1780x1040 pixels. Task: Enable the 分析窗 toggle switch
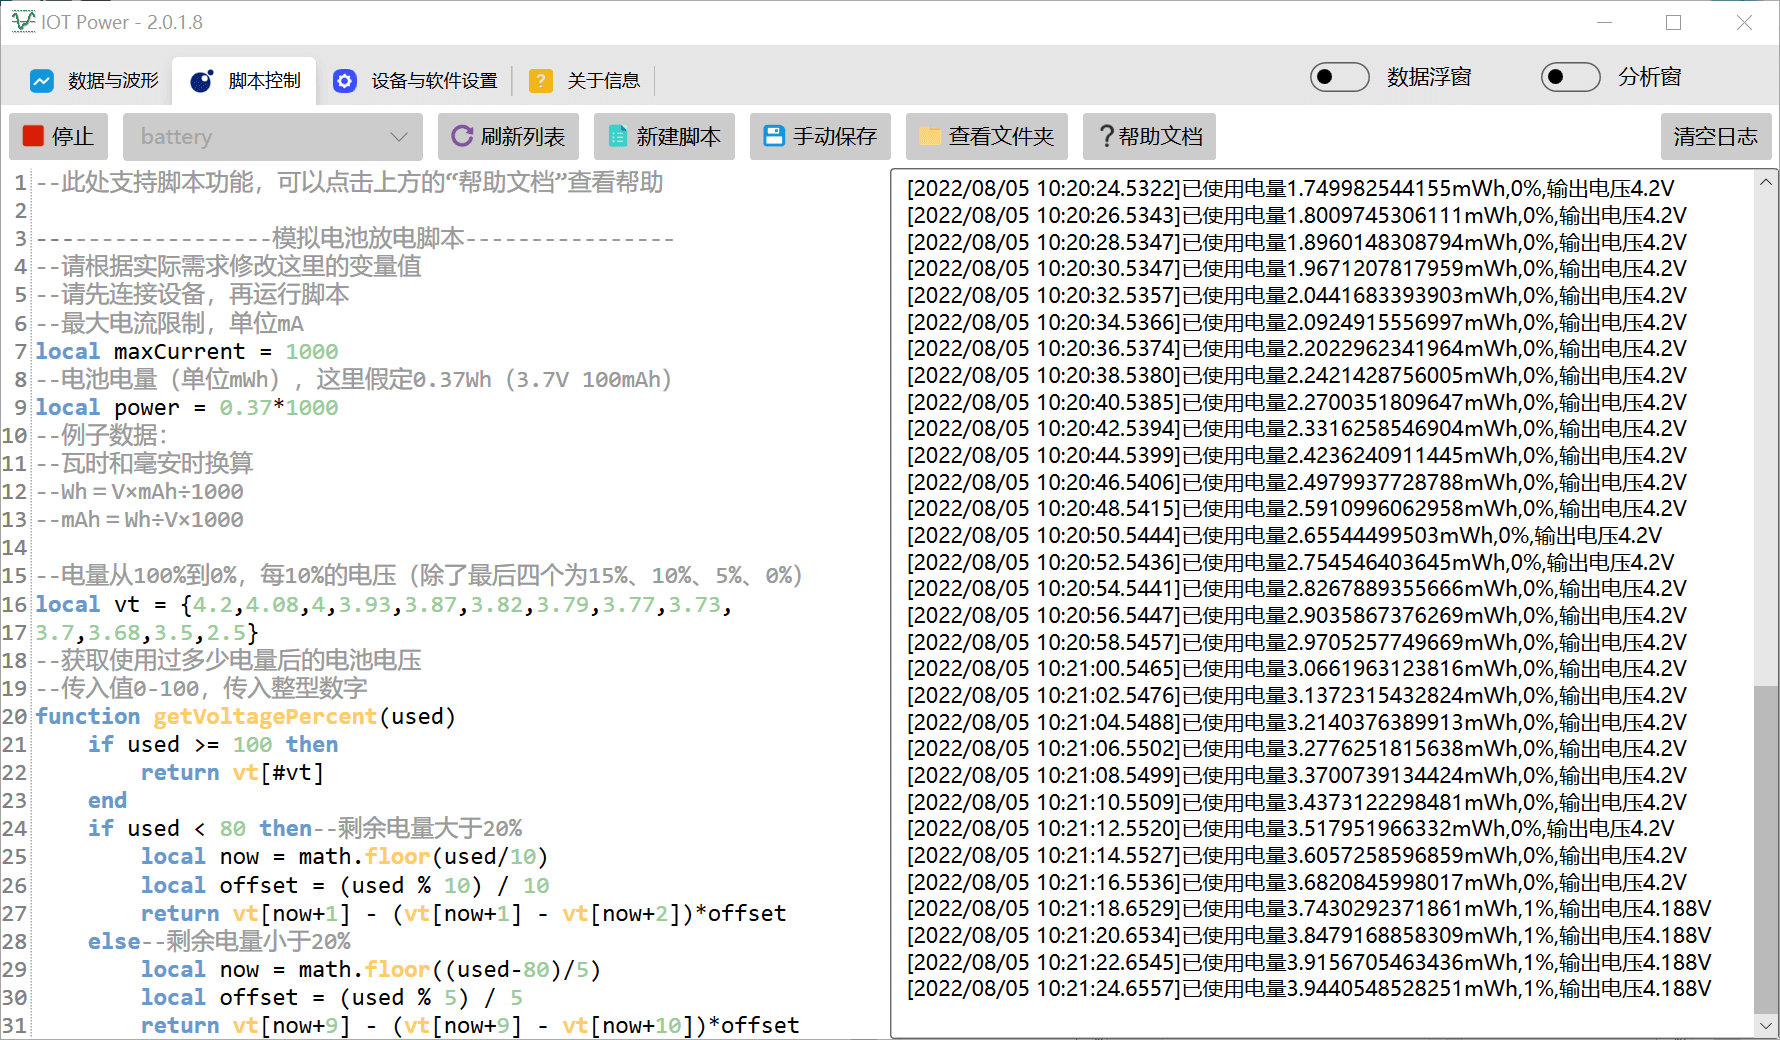1570,77
